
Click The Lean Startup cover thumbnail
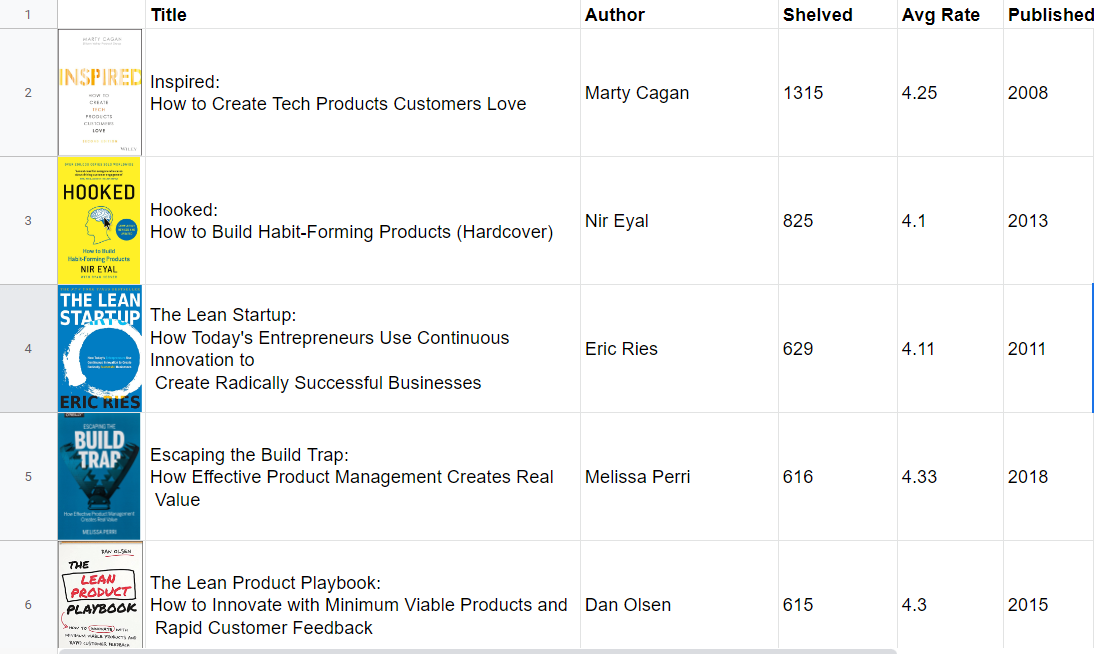(100, 348)
